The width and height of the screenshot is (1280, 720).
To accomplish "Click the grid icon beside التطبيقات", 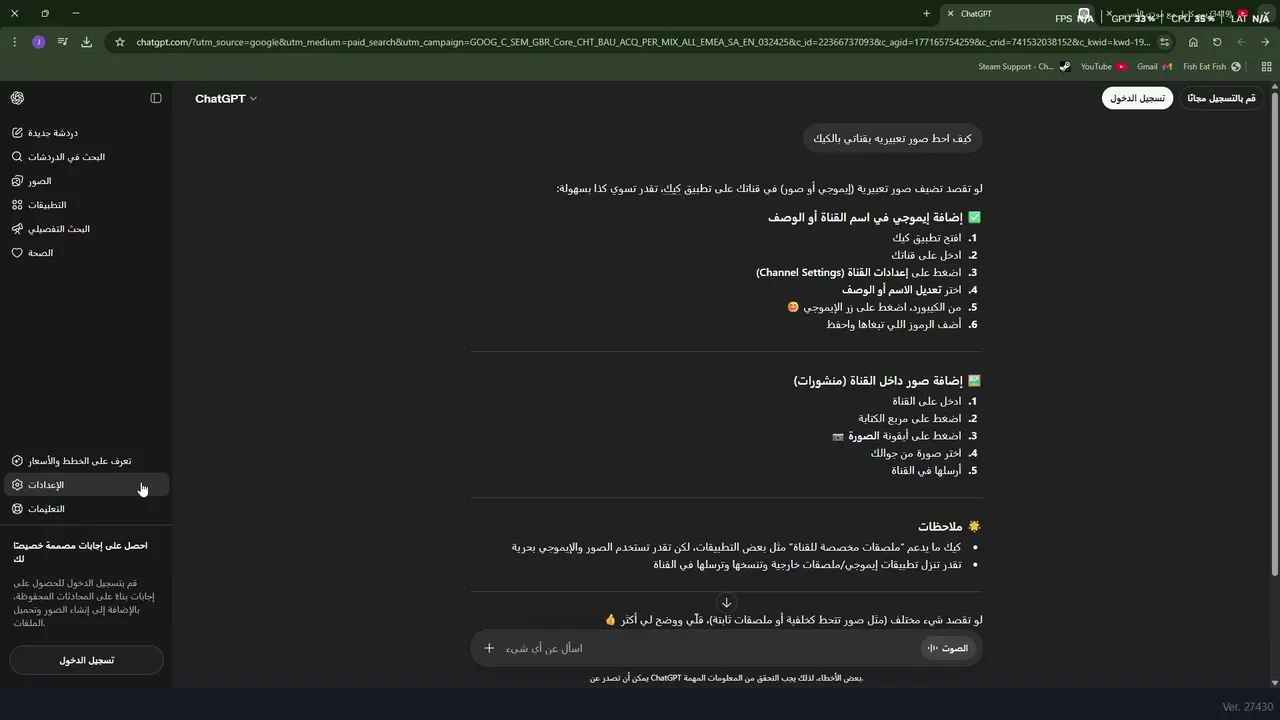I will (17, 205).
